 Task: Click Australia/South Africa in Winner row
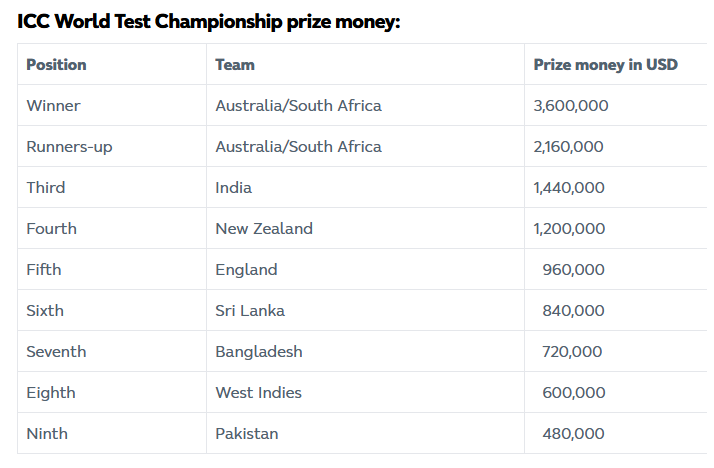(298, 106)
